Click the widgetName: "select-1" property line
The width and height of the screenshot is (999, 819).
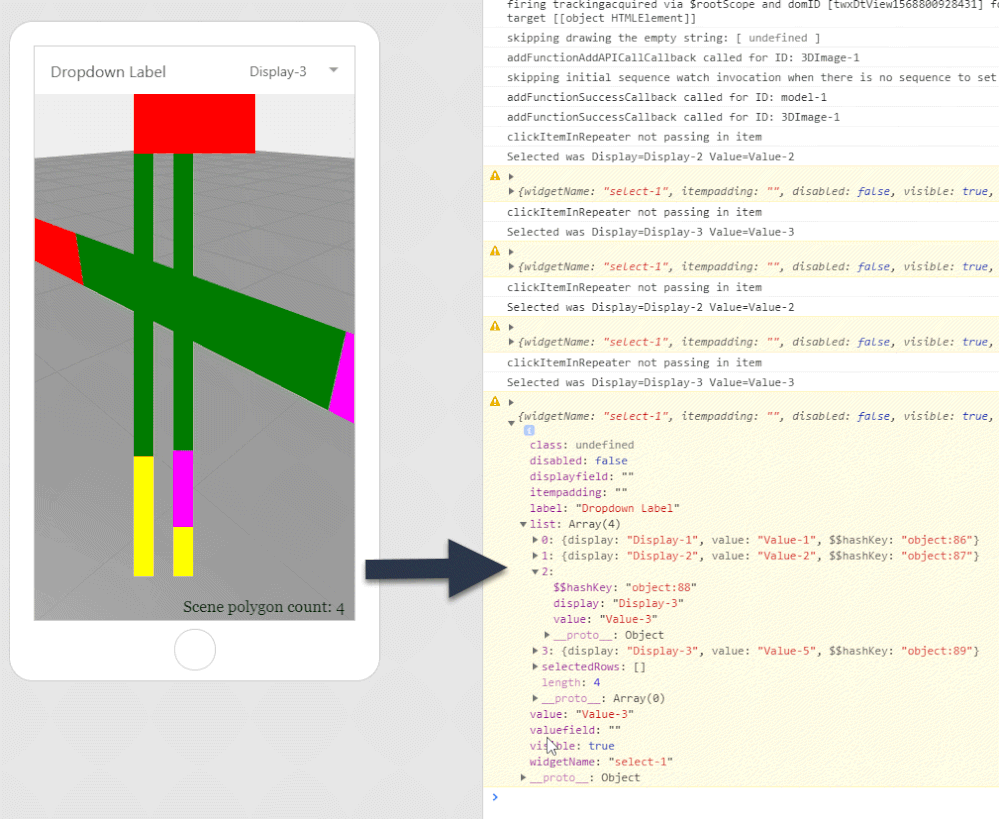coord(600,762)
